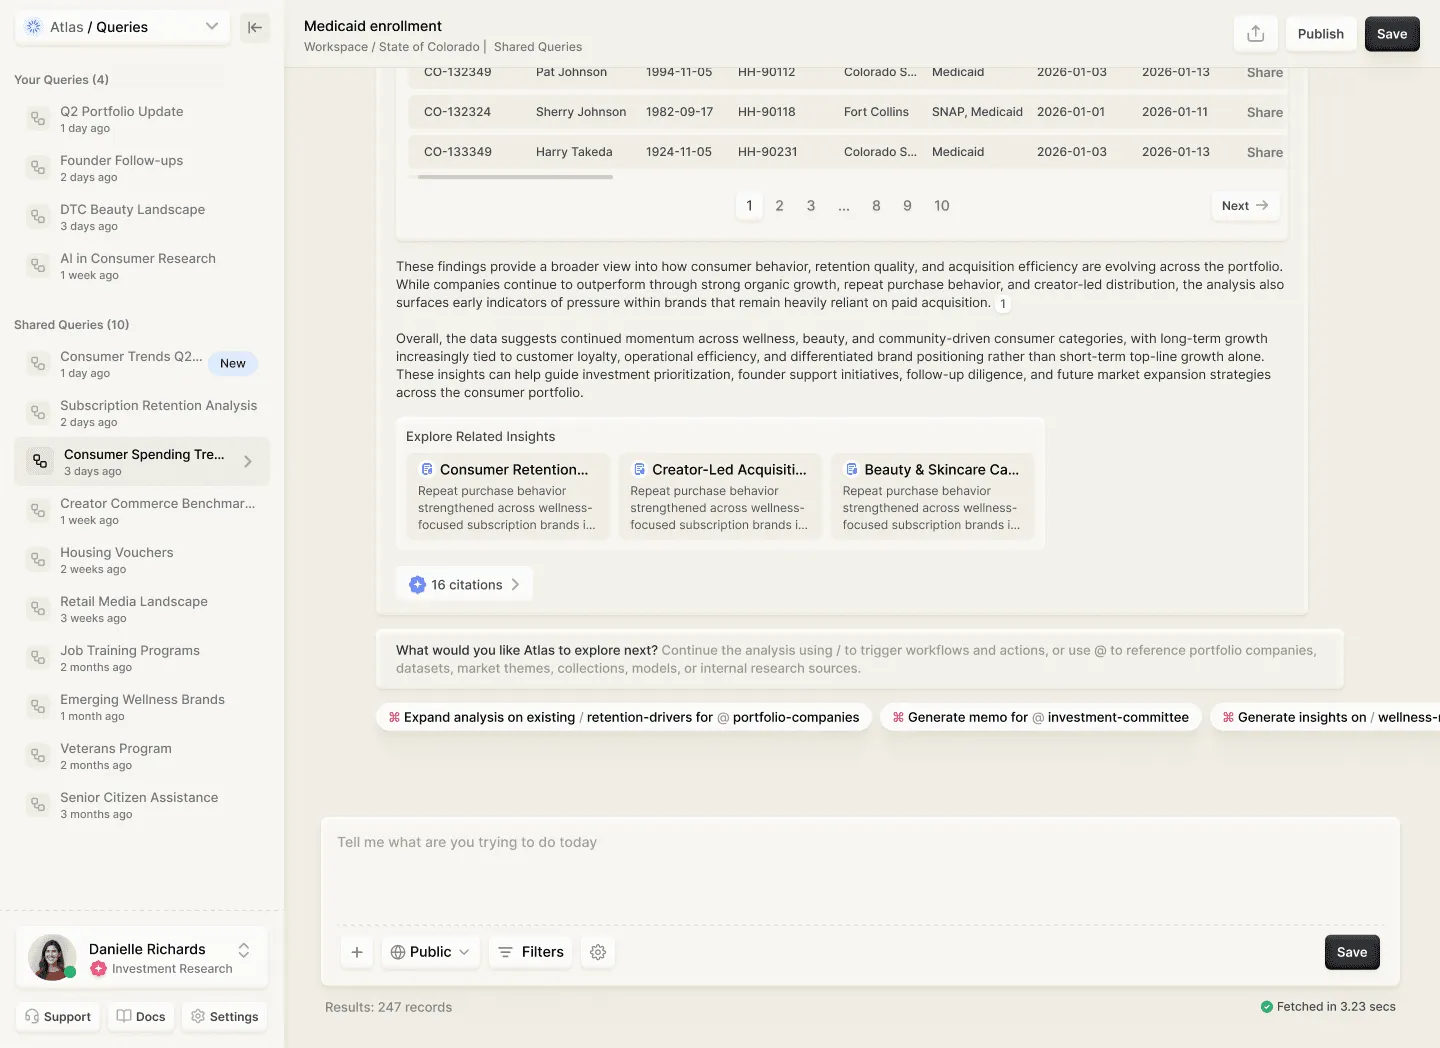Click the query icon beside Founder Follow-ups

(x=38, y=168)
